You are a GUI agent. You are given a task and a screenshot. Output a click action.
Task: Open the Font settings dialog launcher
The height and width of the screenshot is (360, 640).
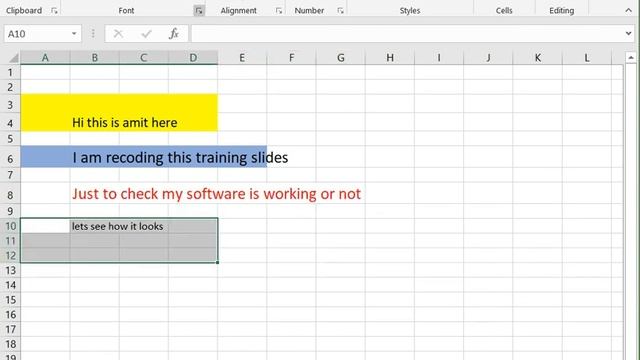point(199,11)
